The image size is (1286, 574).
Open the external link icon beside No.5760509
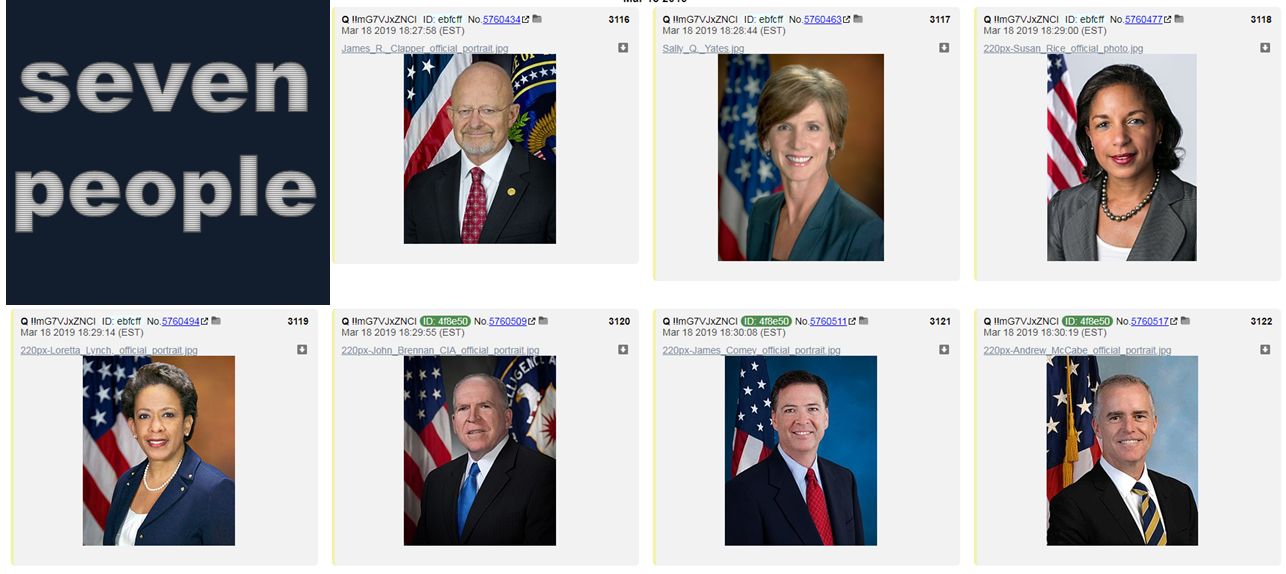(532, 321)
